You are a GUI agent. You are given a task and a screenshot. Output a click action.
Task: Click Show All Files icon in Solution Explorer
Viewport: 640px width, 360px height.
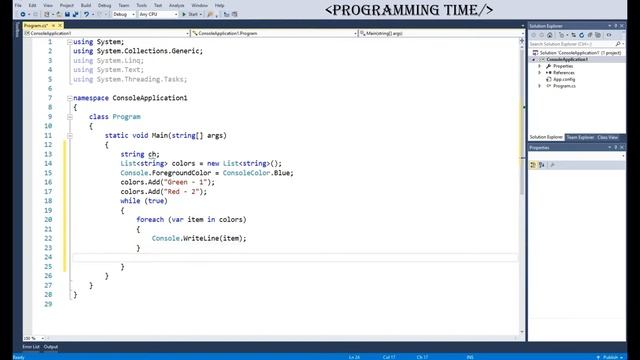click(x=598, y=35)
